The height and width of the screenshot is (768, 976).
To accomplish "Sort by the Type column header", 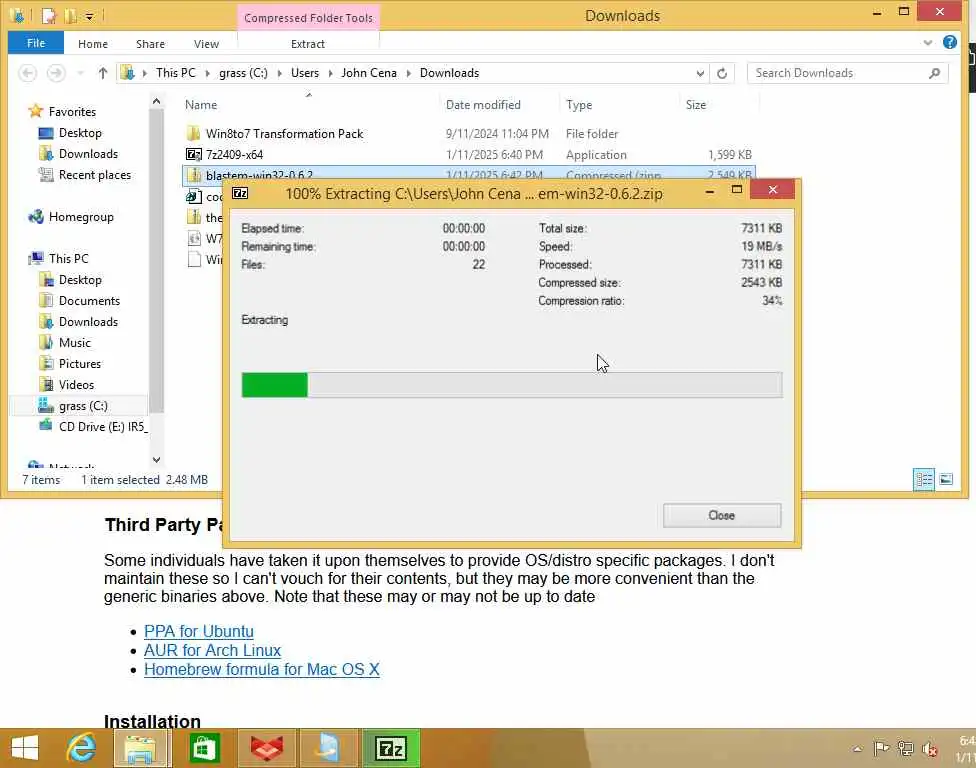I will click(x=579, y=105).
